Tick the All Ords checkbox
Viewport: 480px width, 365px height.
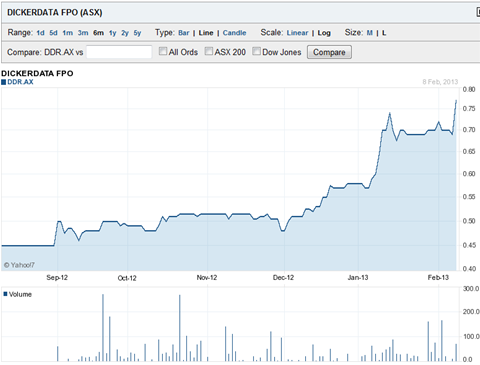163,51
